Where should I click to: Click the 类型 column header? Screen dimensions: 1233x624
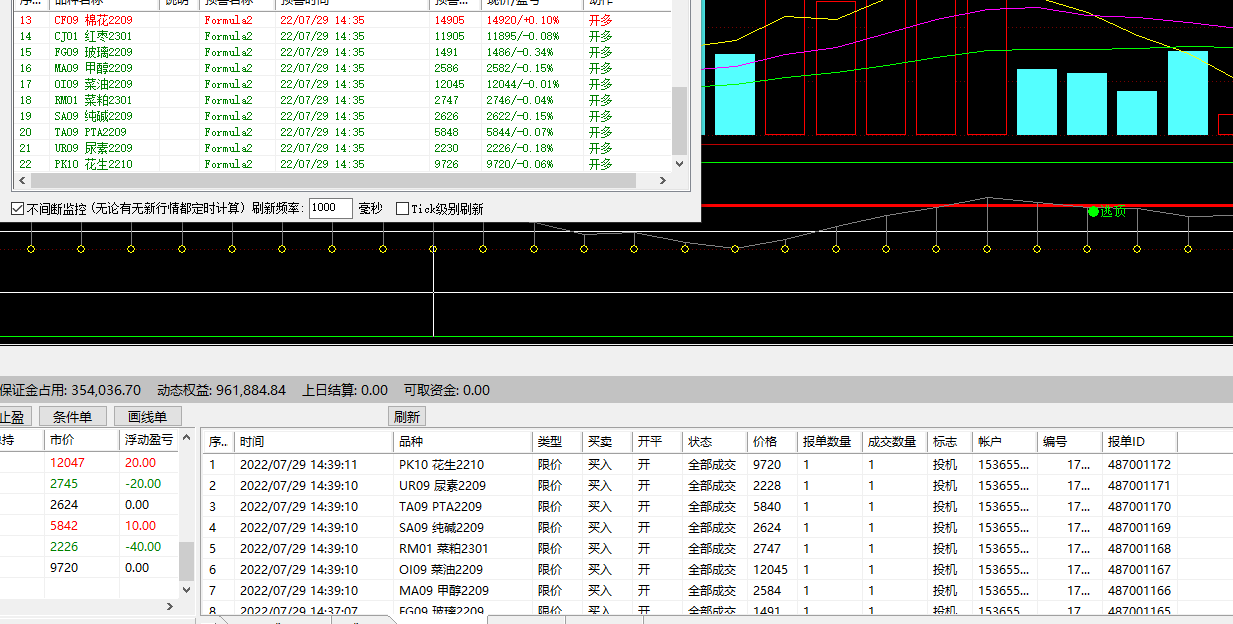tap(558, 441)
